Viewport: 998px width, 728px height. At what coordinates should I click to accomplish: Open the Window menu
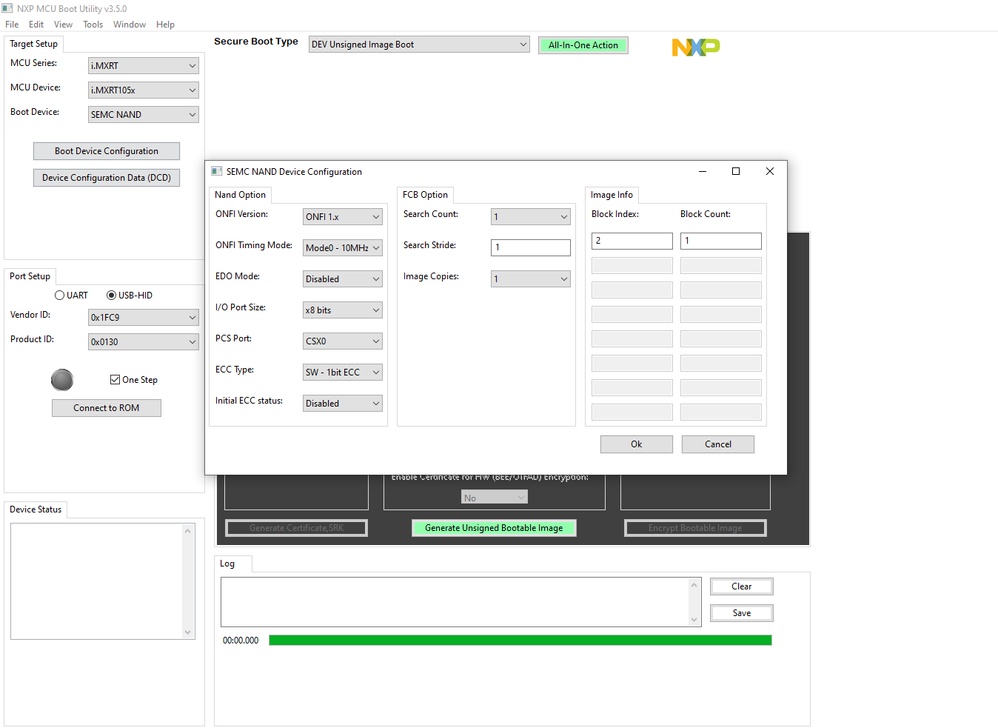pyautogui.click(x=129, y=24)
